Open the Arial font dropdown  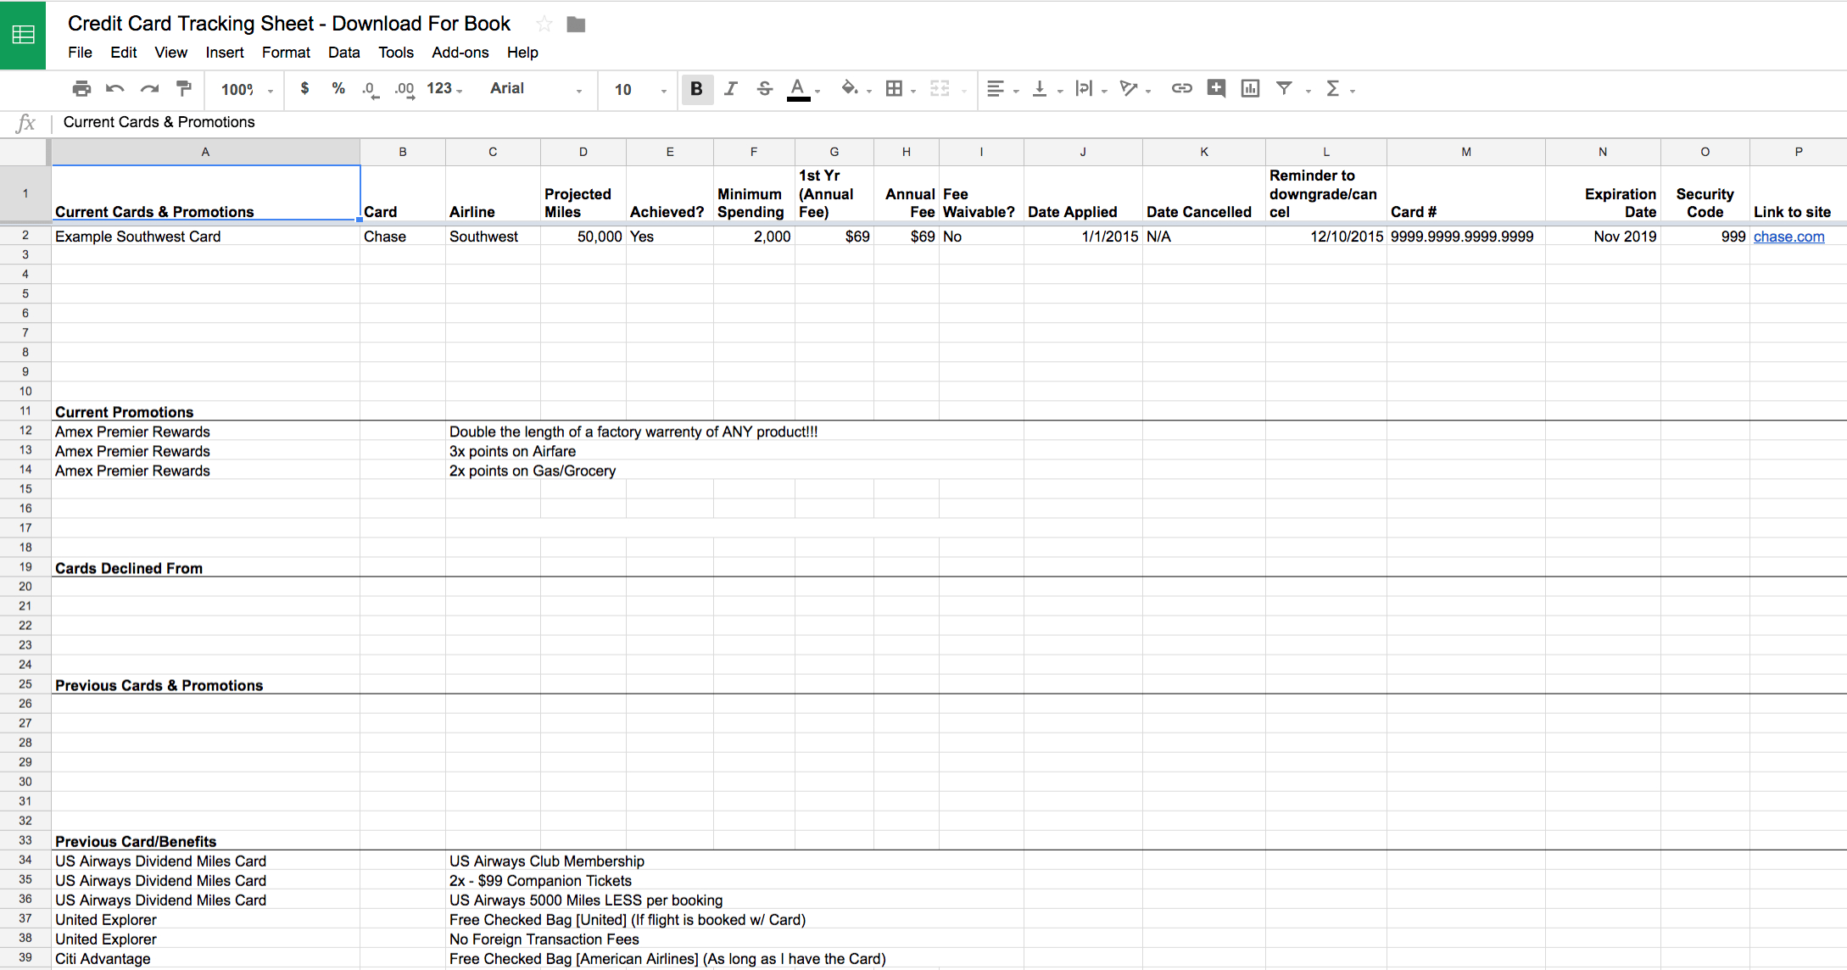(x=536, y=89)
